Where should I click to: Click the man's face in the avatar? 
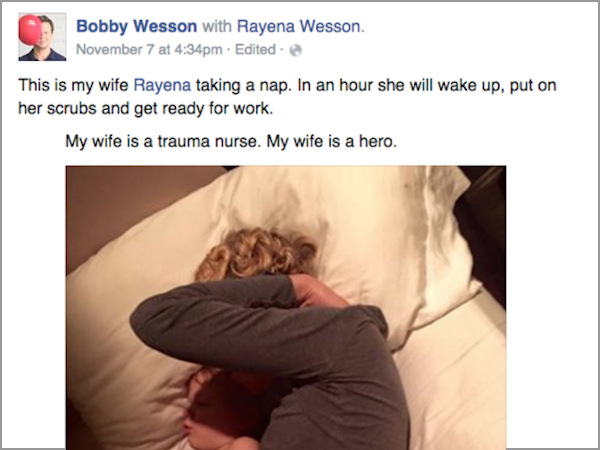point(49,36)
